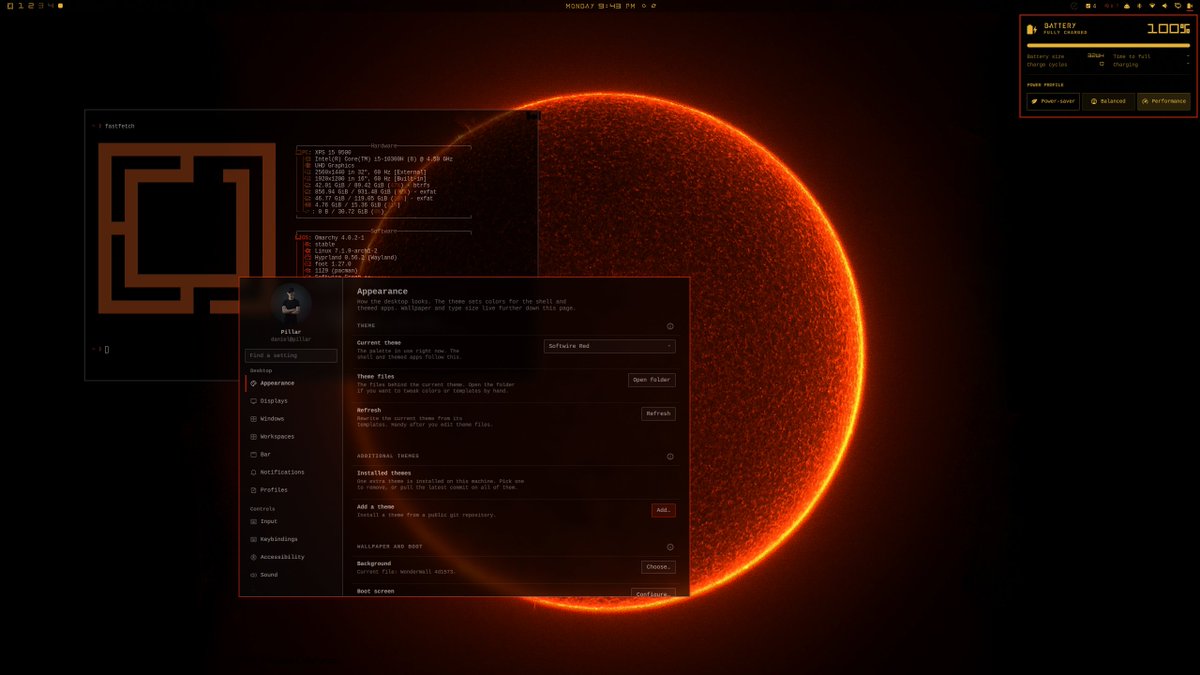Click the Appearance page heading
This screenshot has height=675, width=1200.
382,291
